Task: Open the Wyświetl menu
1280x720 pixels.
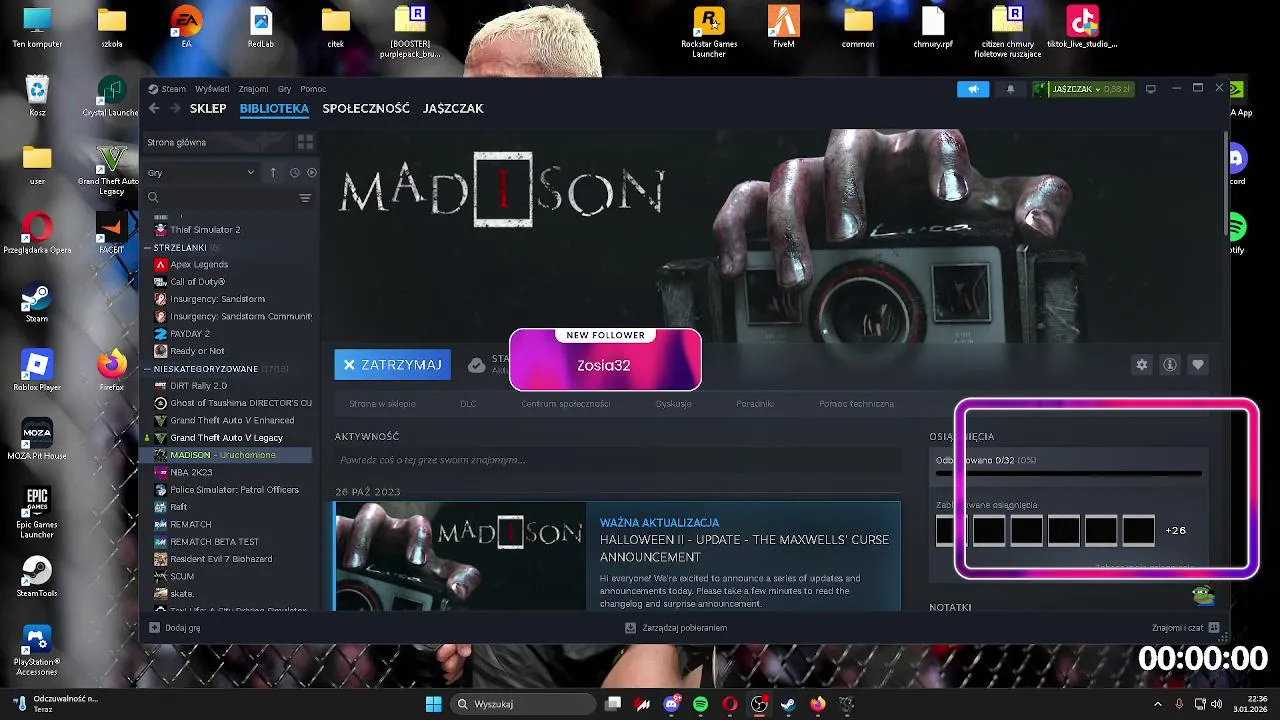Action: pos(212,89)
